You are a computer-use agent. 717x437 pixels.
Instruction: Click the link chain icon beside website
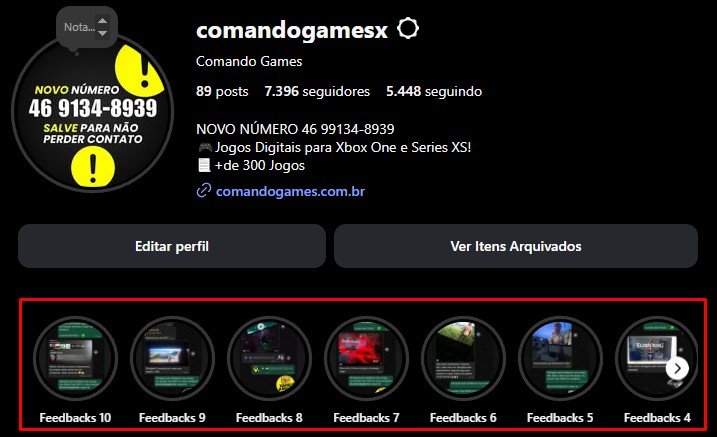[x=203, y=191]
